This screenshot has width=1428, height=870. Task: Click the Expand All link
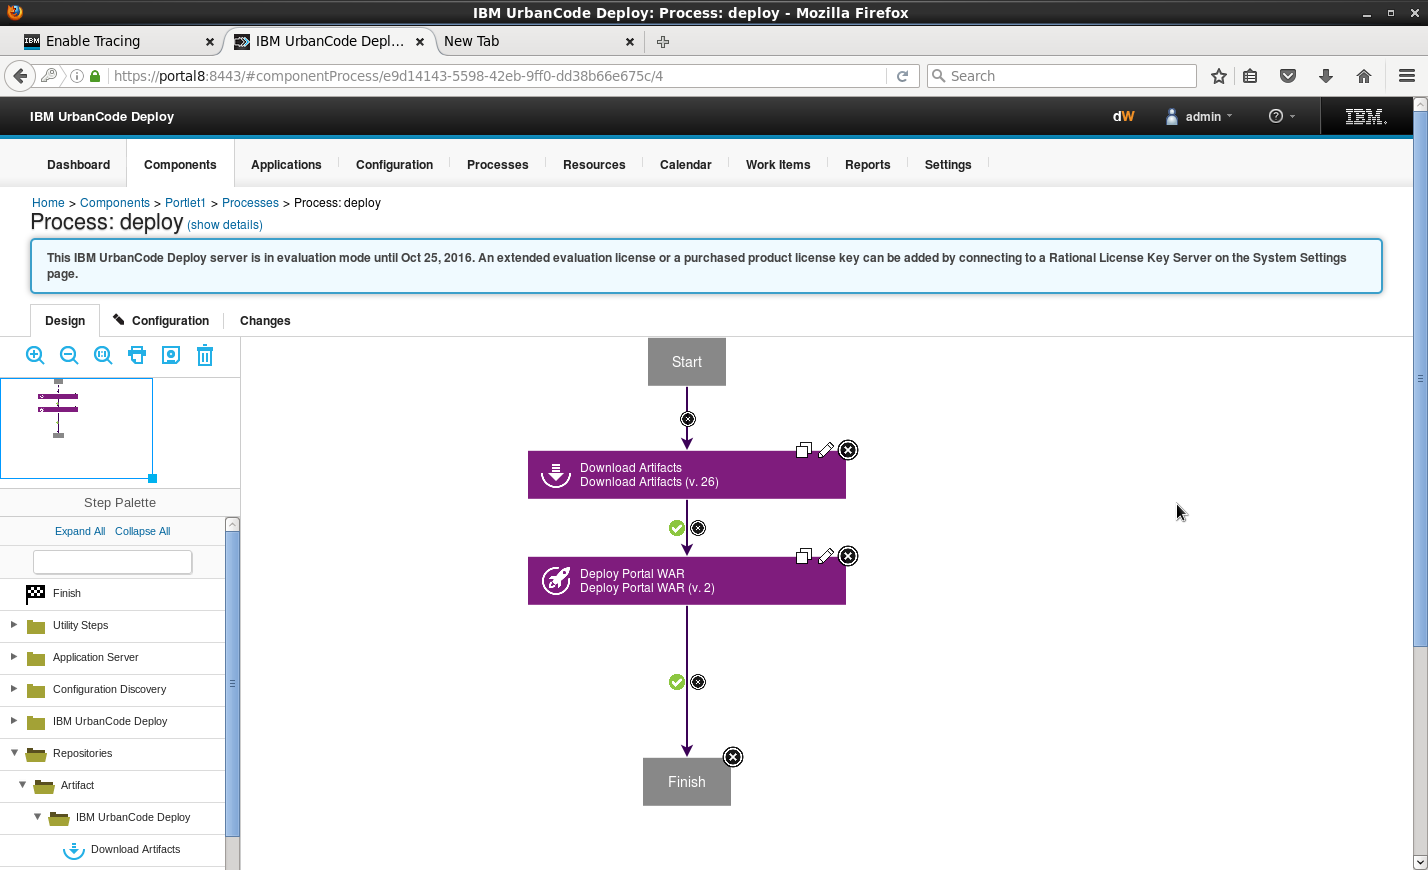pos(80,531)
